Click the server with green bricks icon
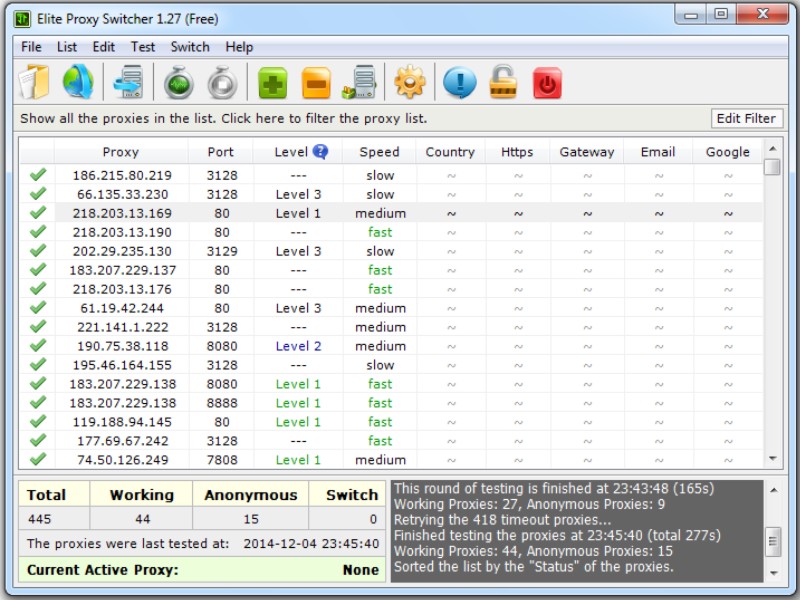Viewport: 800px width, 600px height. (x=360, y=82)
